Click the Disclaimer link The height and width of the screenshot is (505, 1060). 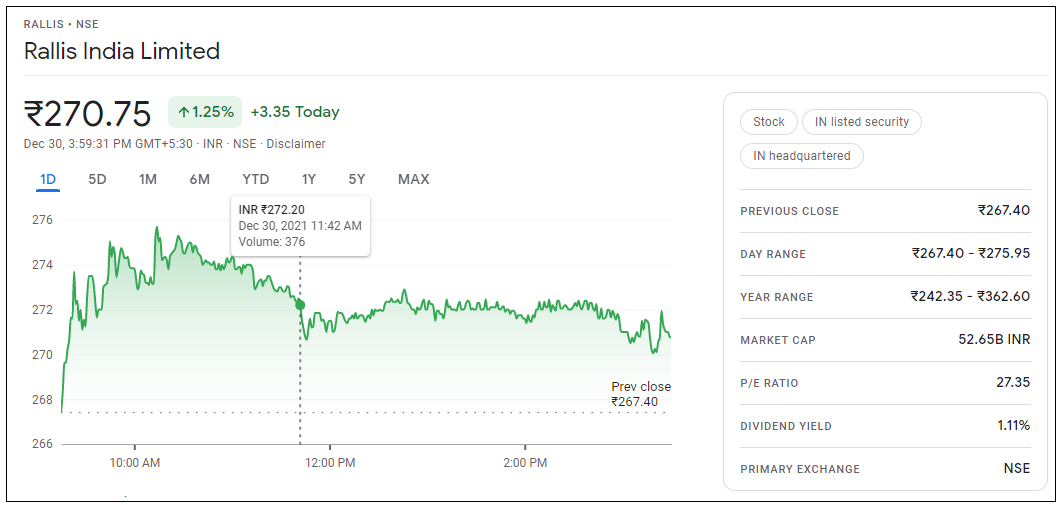[295, 144]
